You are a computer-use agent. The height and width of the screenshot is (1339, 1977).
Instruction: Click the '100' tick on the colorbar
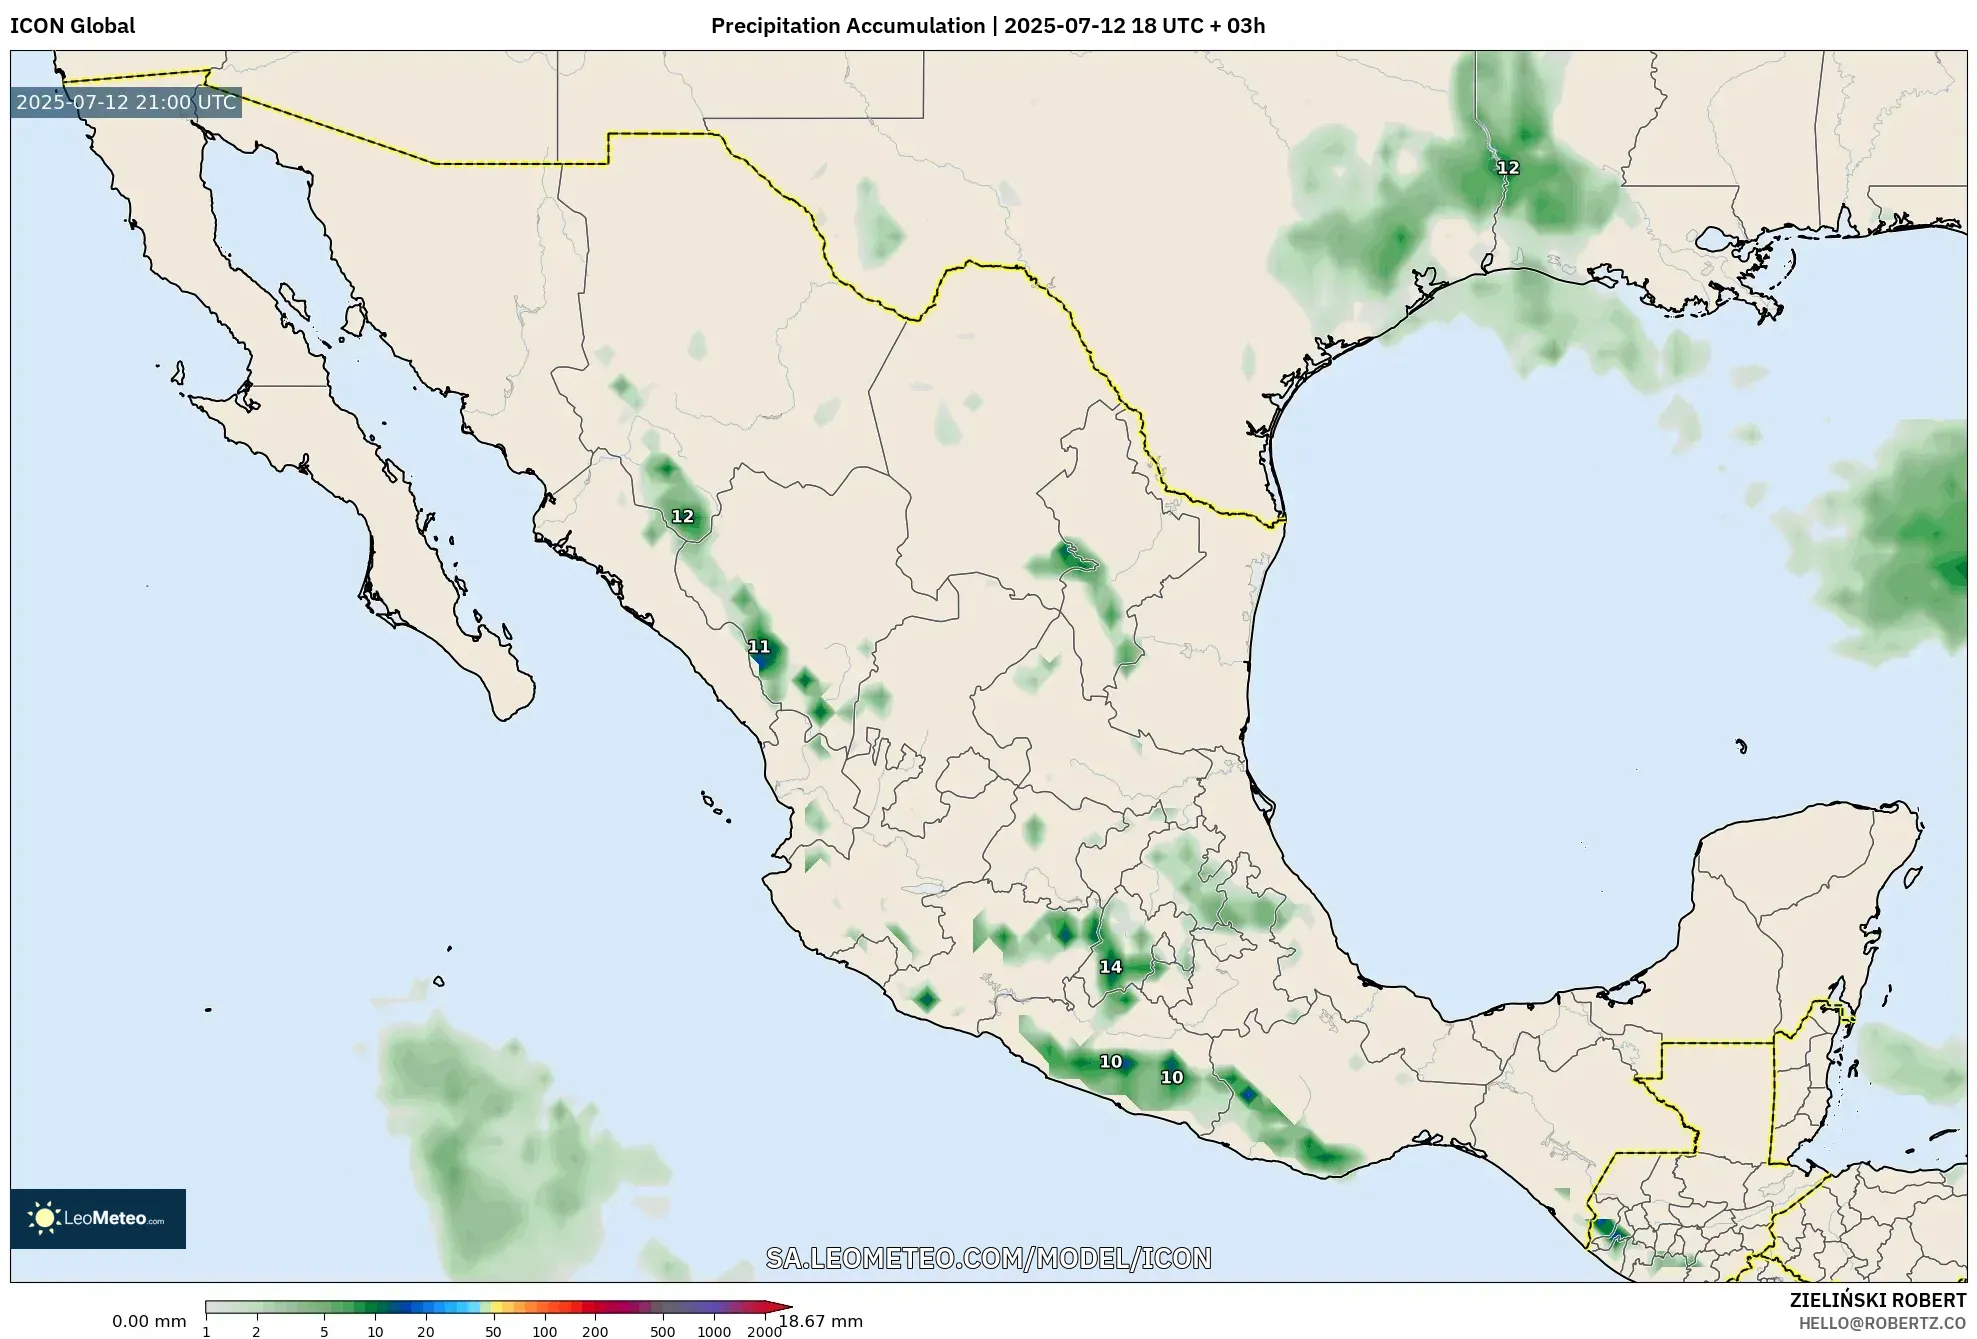point(544,1331)
